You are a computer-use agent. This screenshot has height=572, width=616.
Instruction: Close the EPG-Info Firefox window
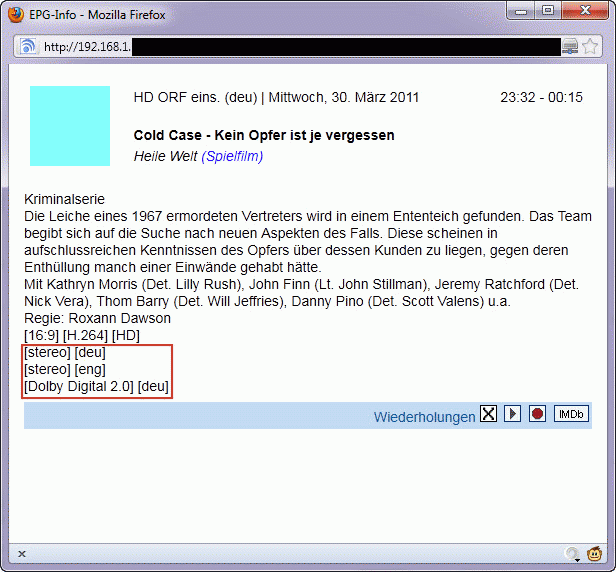pos(585,11)
